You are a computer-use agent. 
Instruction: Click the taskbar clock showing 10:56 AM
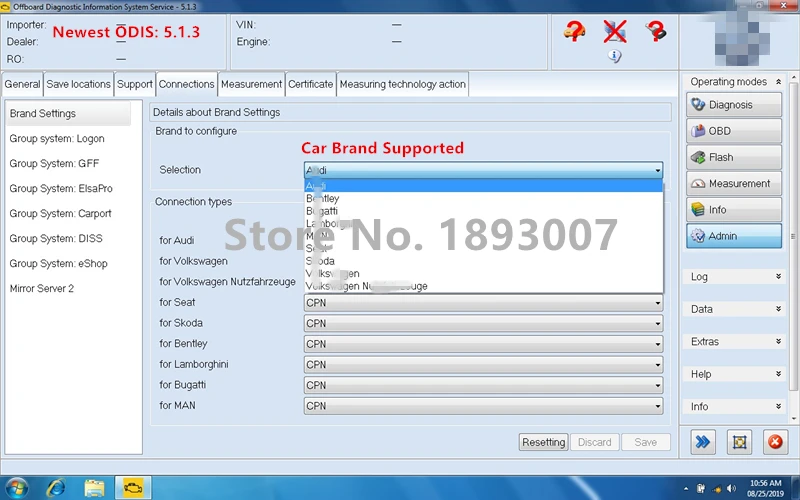coord(765,488)
